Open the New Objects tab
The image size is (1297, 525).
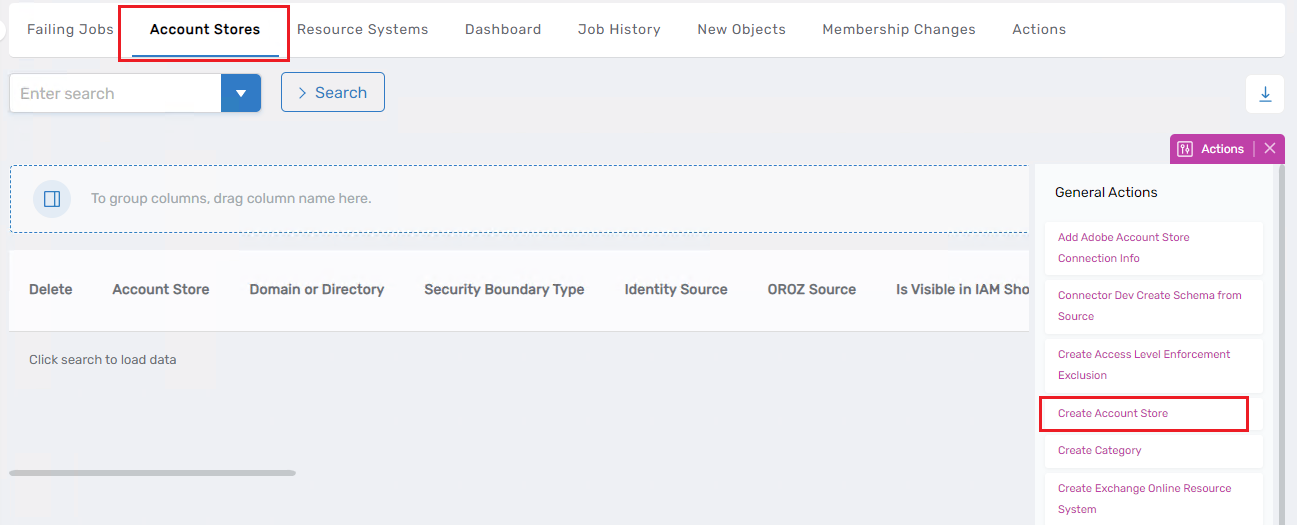[741, 29]
